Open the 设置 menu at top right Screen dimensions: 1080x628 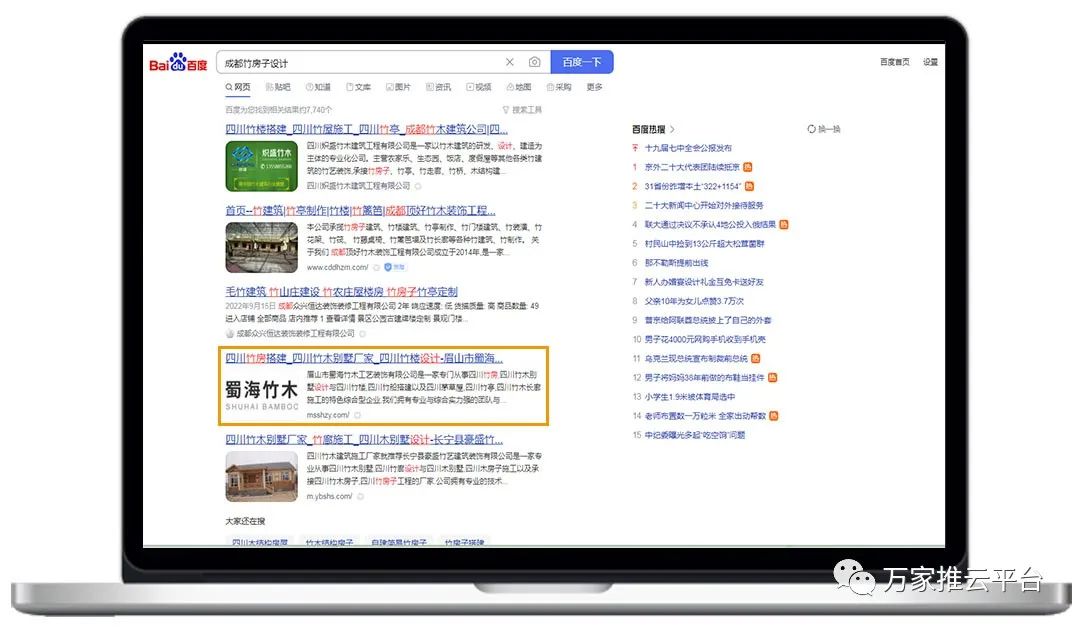(x=930, y=62)
